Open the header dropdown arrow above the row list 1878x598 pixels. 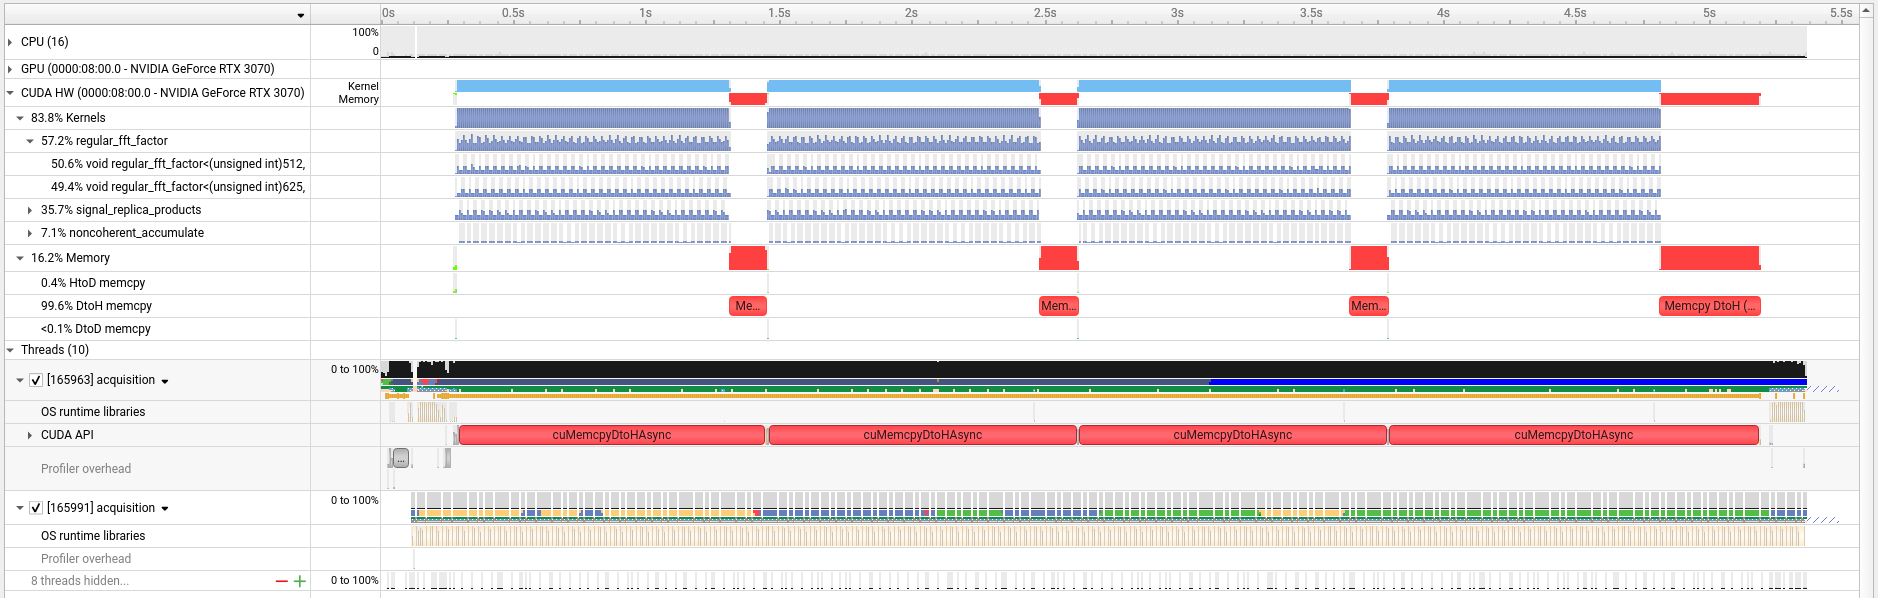click(300, 15)
